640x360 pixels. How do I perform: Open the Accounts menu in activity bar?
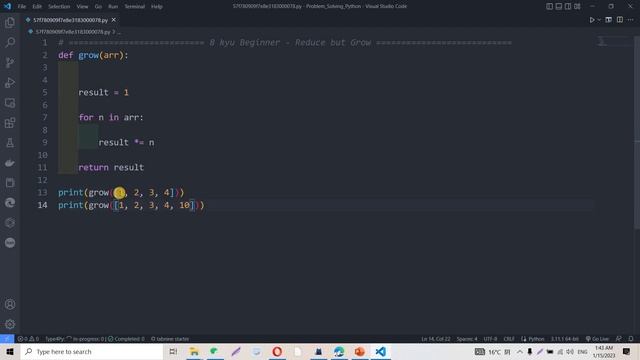(10, 304)
